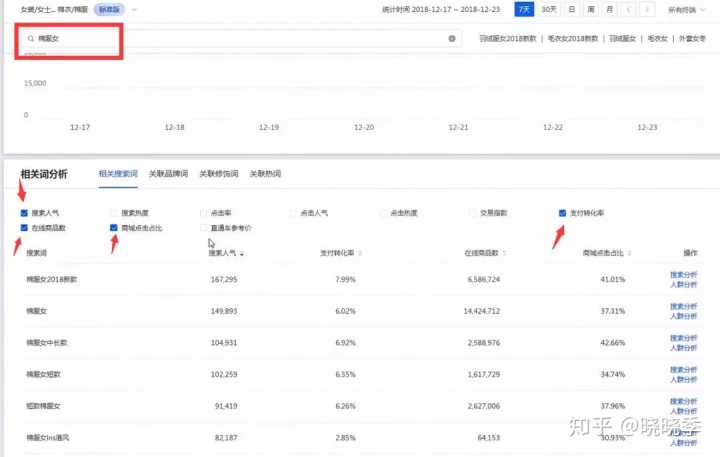Click the search magnifier icon in search box
Screen dimensions: 720x457
point(31,38)
